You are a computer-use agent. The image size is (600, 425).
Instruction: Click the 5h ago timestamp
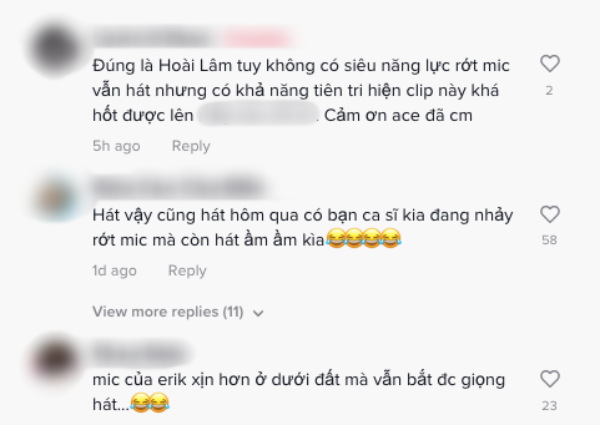[116, 146]
